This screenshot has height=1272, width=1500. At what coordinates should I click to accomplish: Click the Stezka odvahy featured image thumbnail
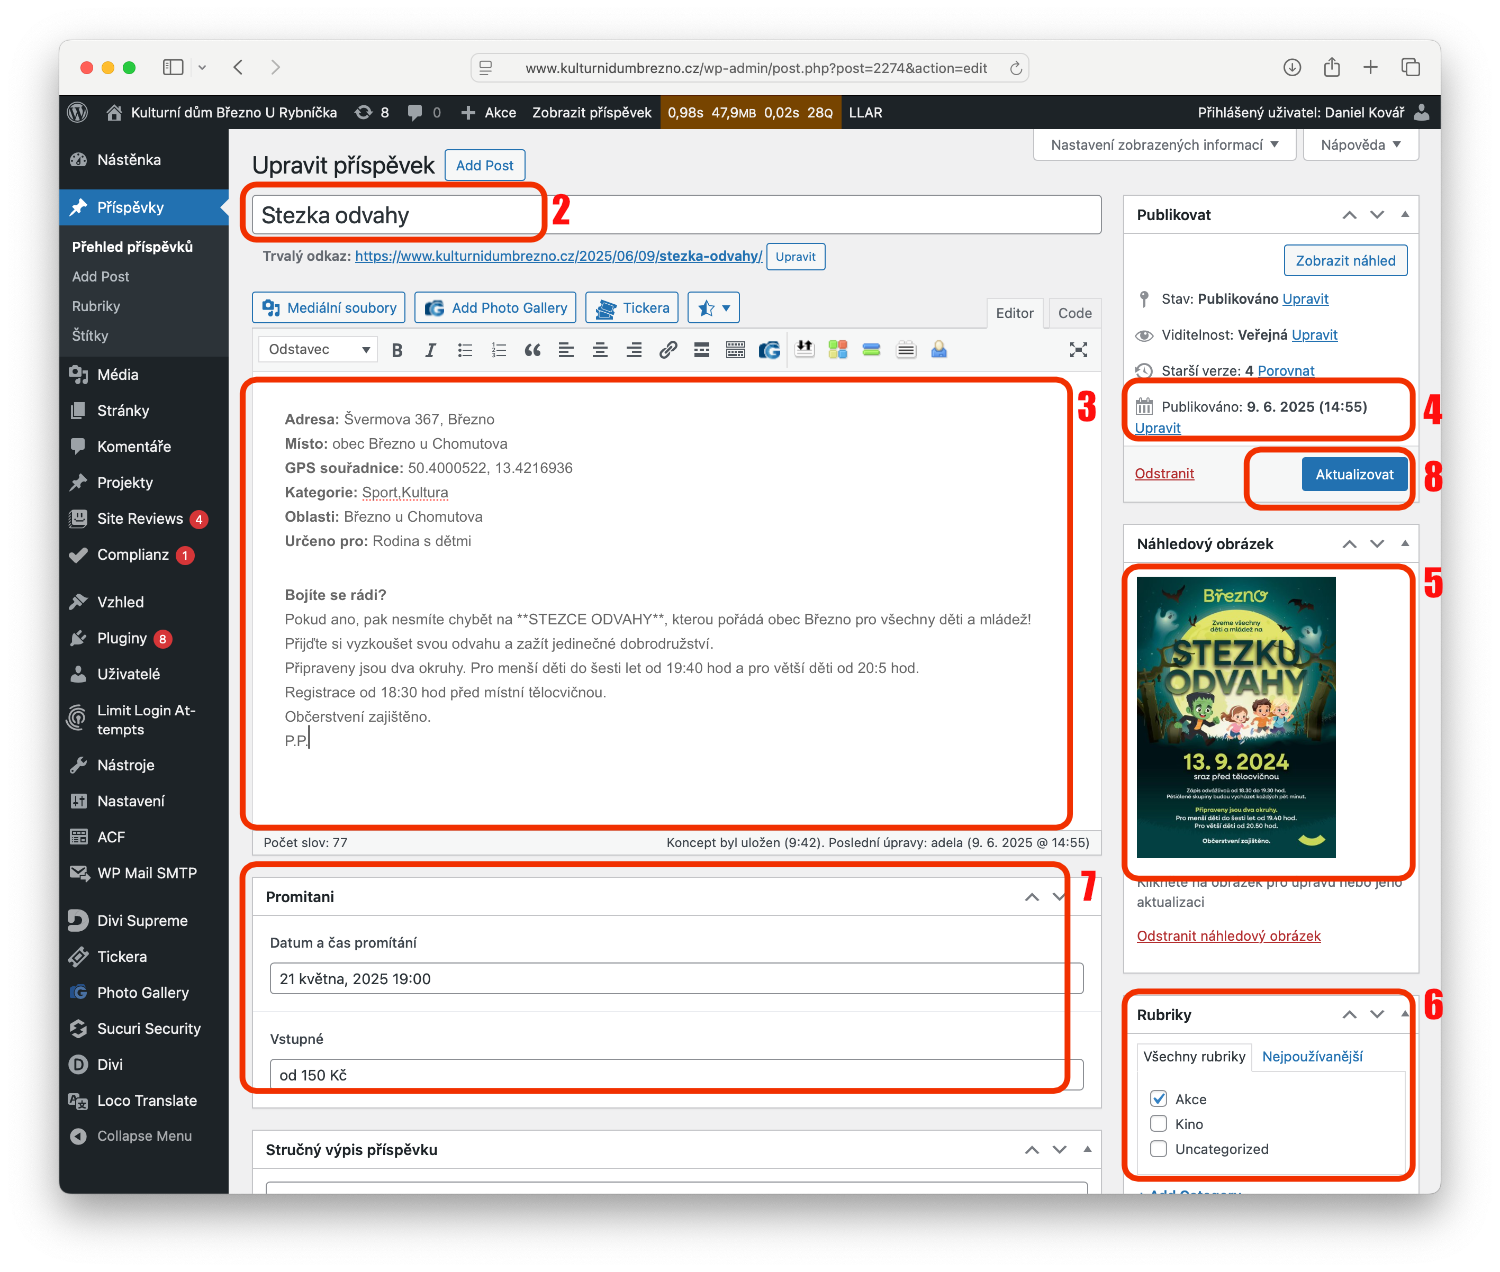tap(1236, 717)
